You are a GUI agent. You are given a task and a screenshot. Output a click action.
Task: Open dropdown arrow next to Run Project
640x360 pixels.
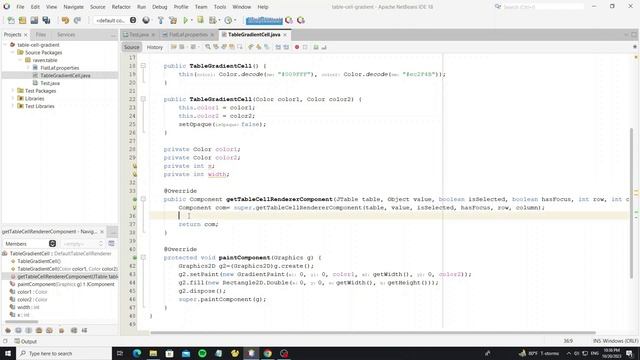191,20
